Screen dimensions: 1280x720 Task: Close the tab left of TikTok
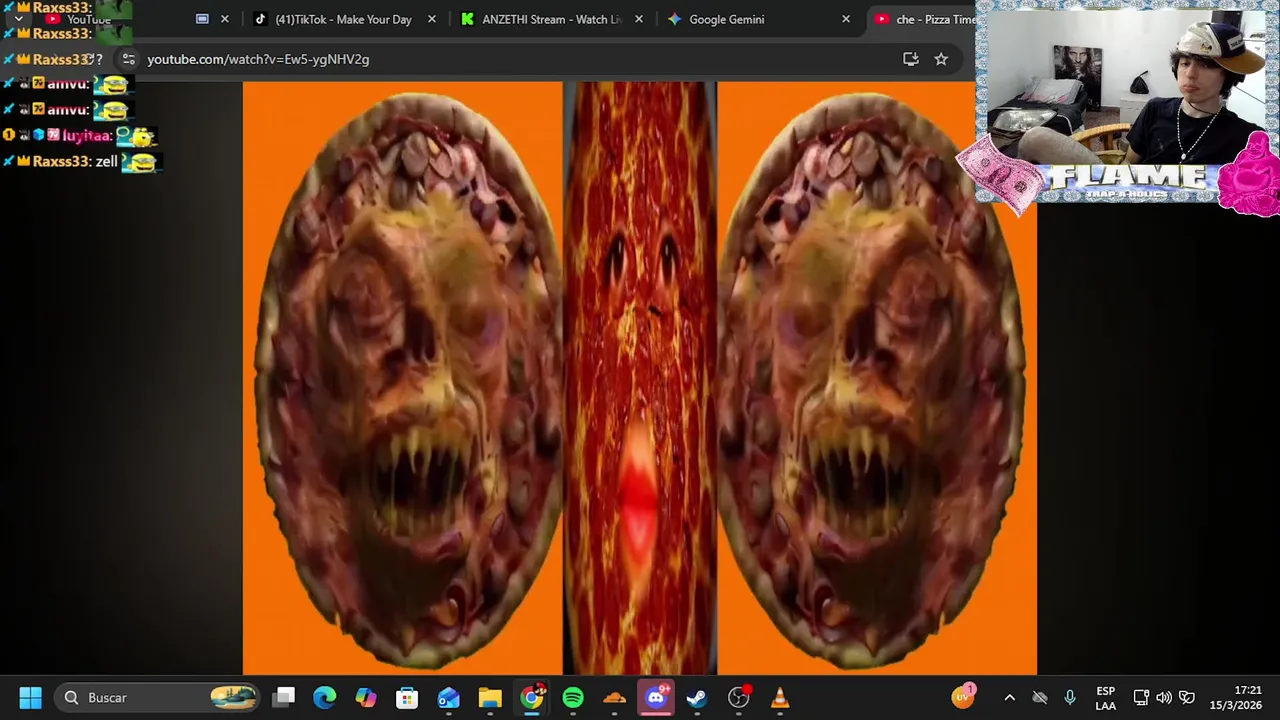[x=224, y=19]
